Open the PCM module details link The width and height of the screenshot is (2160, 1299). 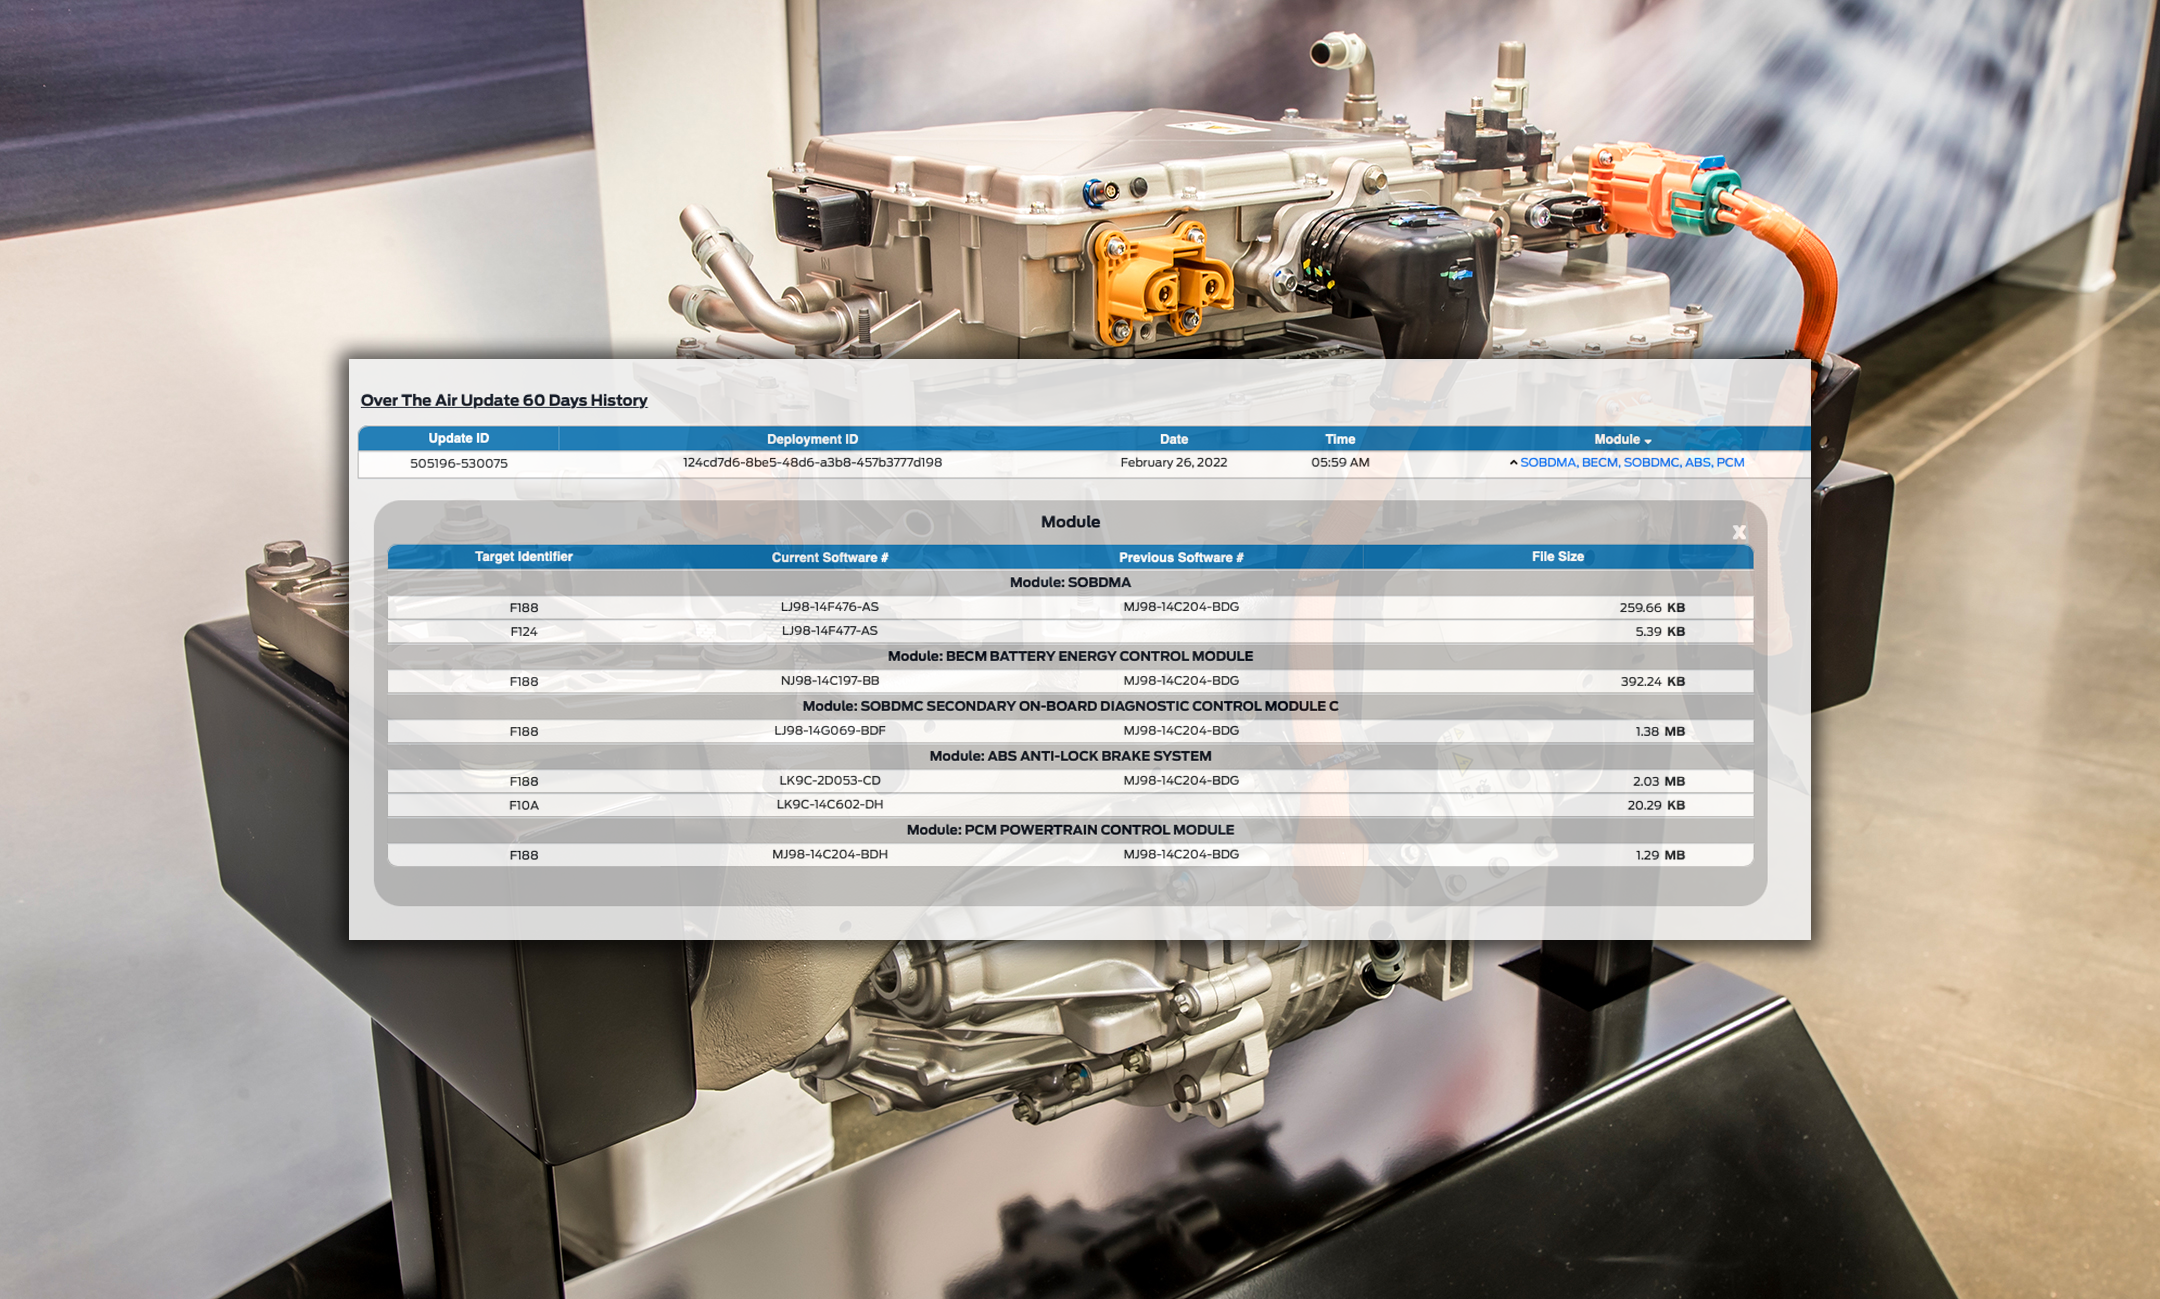[1731, 462]
